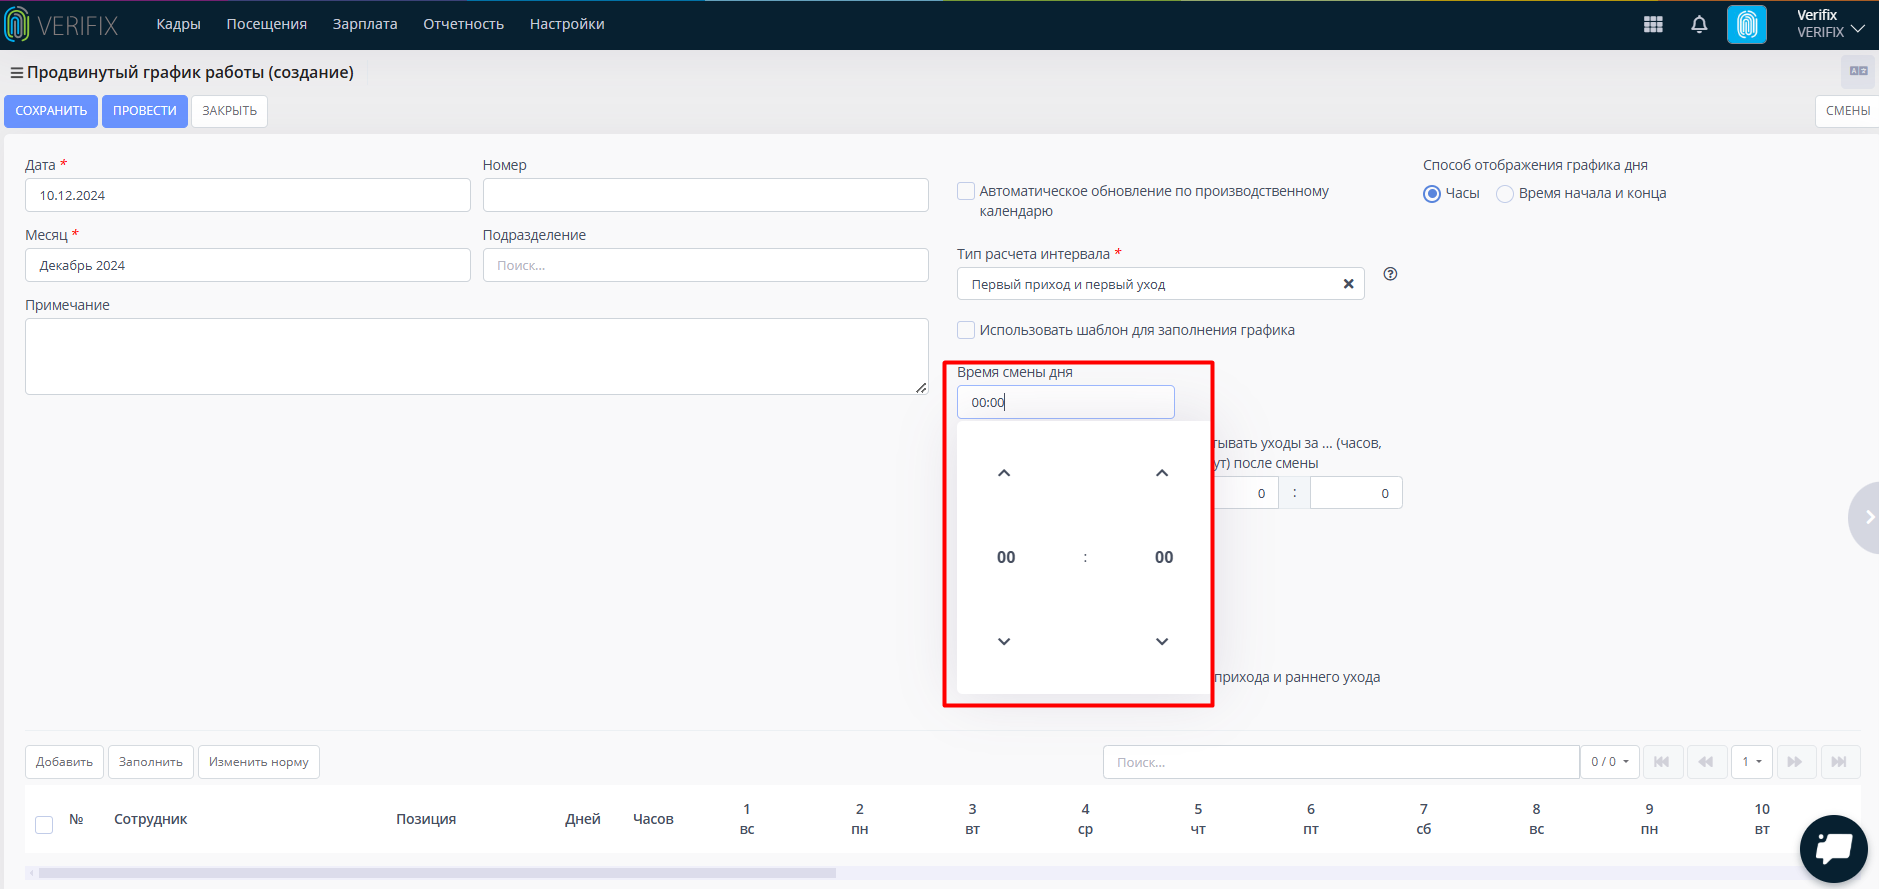Click the Дней column header
This screenshot has height=889, width=1879.
tap(583, 819)
